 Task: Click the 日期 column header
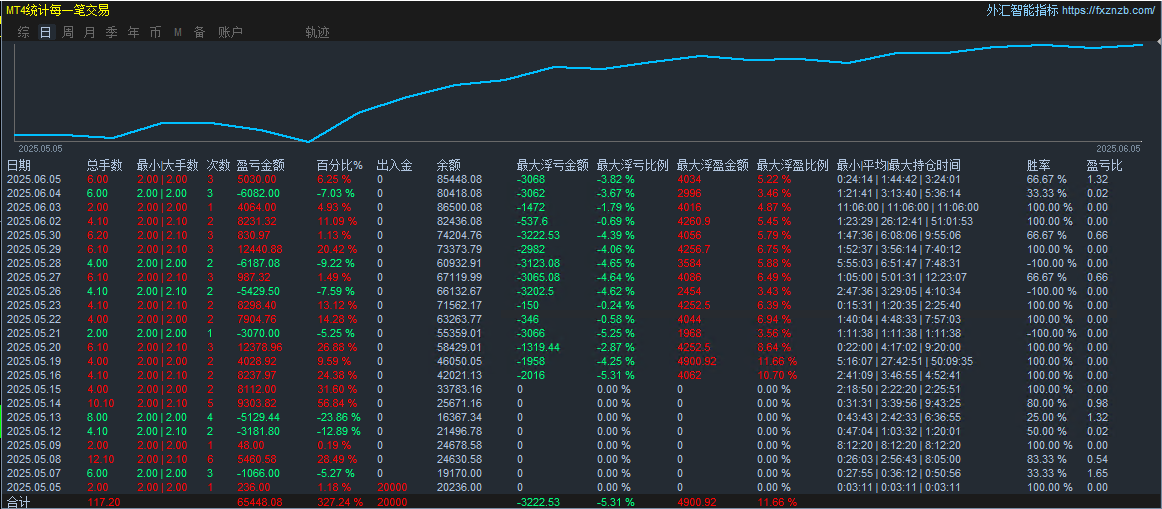point(19,165)
